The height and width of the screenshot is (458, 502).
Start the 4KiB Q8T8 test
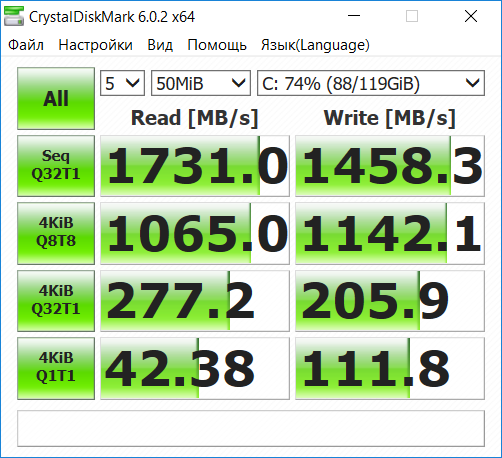pos(56,233)
